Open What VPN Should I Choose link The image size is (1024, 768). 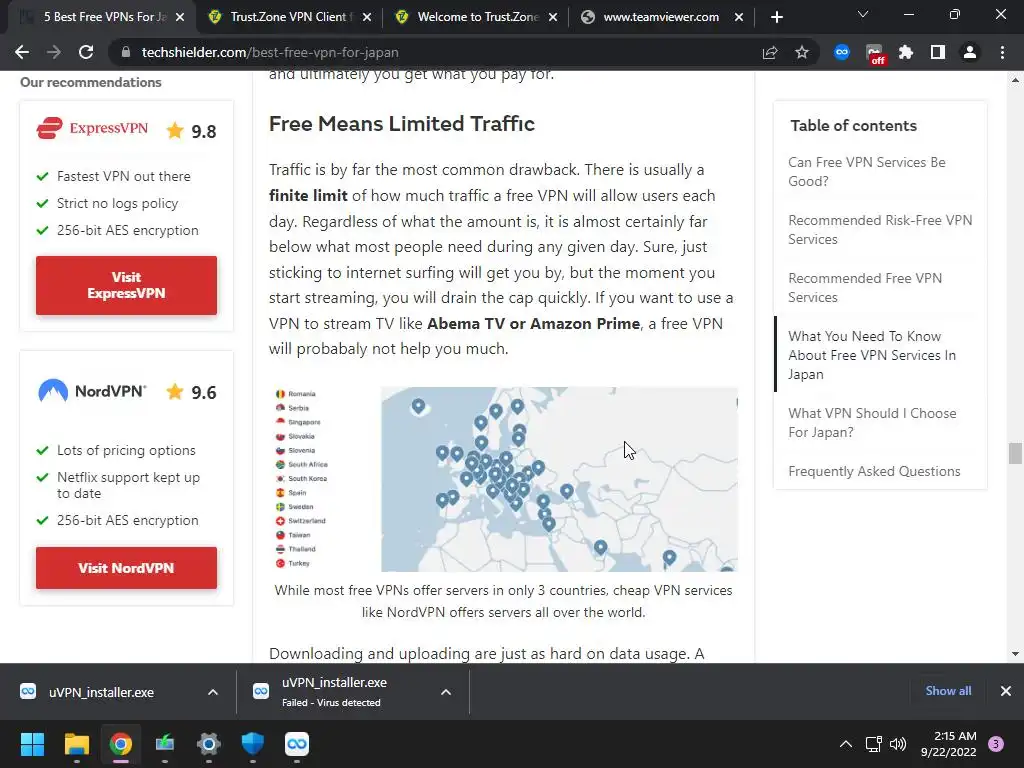pos(872,423)
